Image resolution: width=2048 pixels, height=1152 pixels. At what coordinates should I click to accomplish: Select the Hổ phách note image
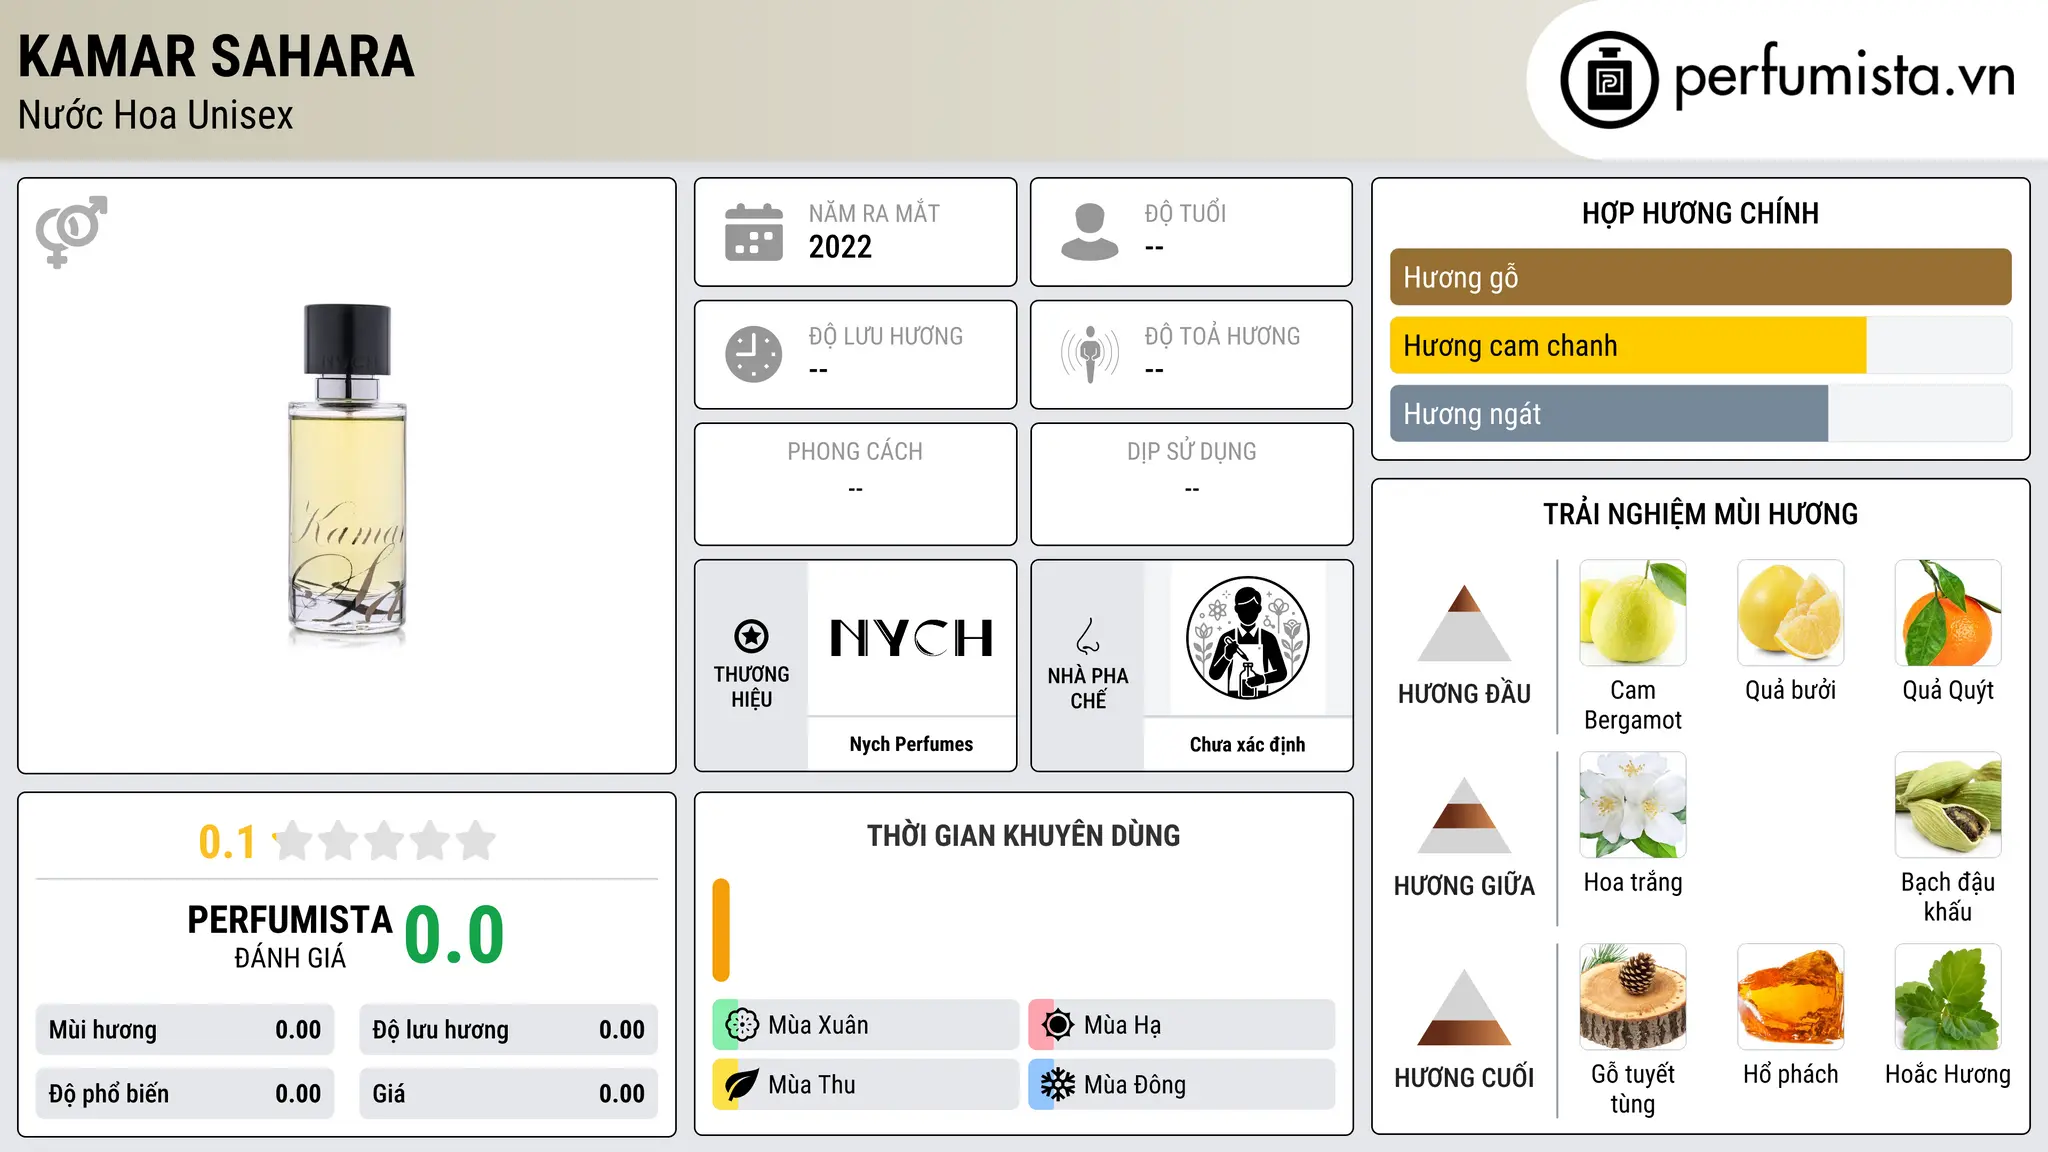coord(1791,997)
